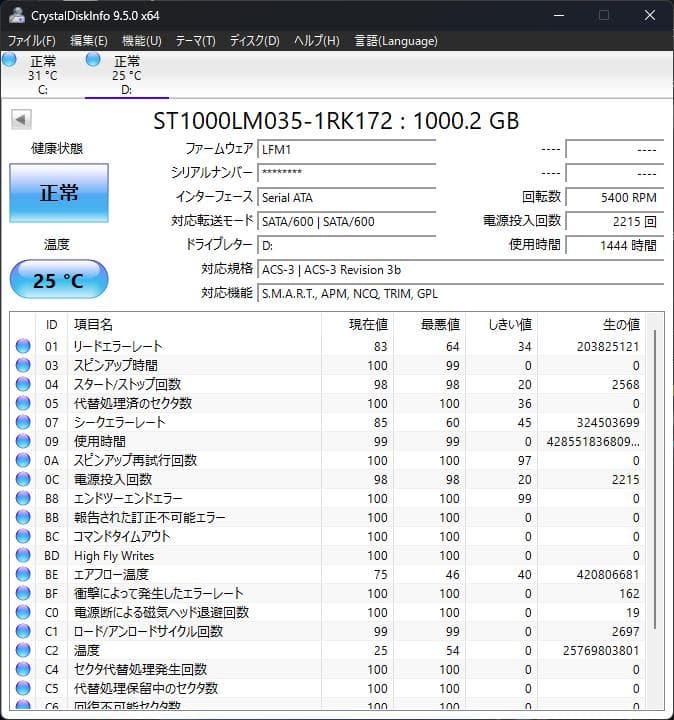Viewport: 674px width, 720px height.
Task: Click status orb for attribute 09 使用時間
Action: (x=23, y=441)
